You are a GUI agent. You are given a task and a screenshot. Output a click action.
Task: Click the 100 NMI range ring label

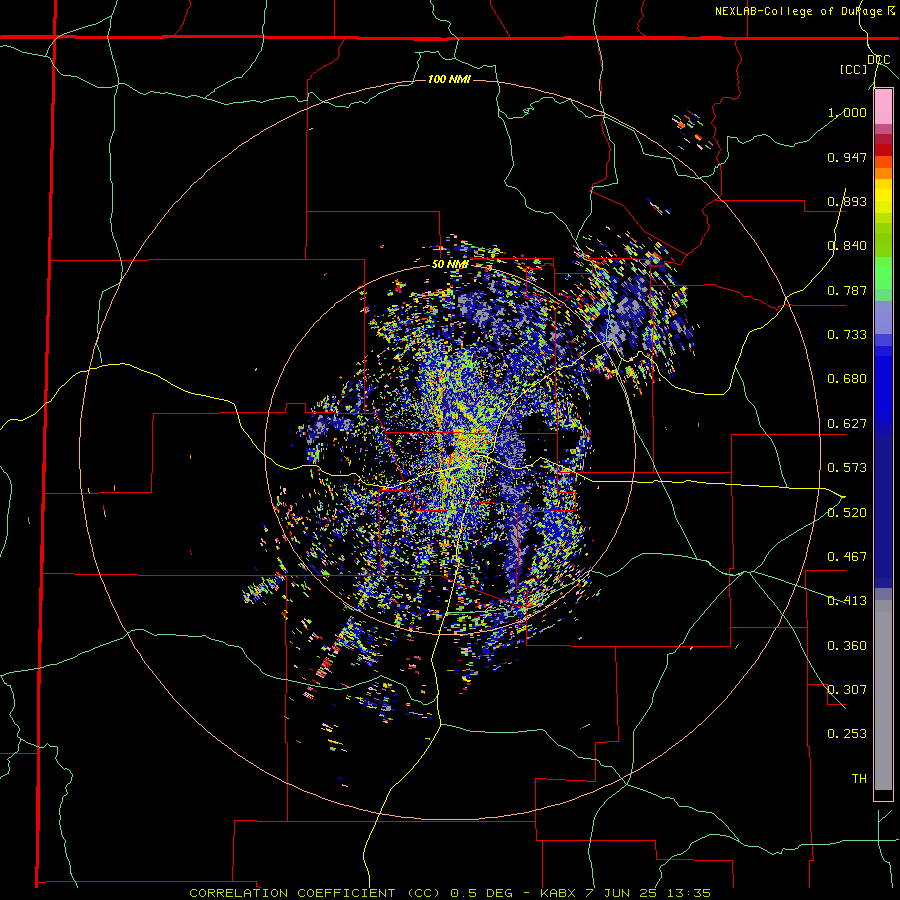(x=449, y=79)
